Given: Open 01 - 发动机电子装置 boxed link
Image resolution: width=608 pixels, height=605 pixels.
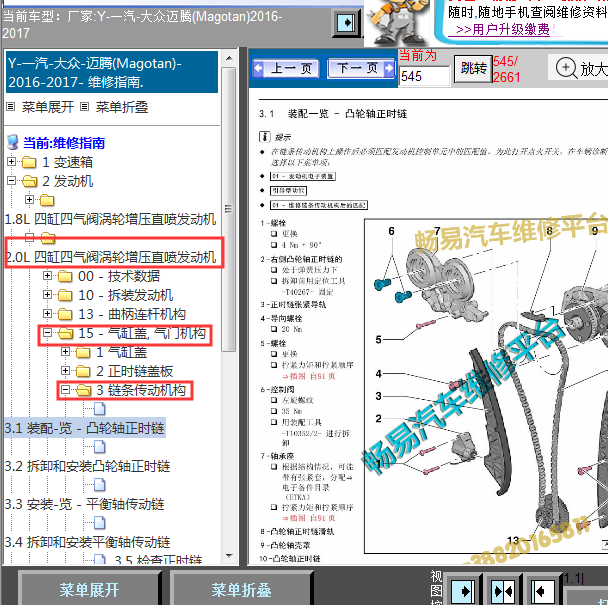Looking at the screenshot, I should [303, 176].
